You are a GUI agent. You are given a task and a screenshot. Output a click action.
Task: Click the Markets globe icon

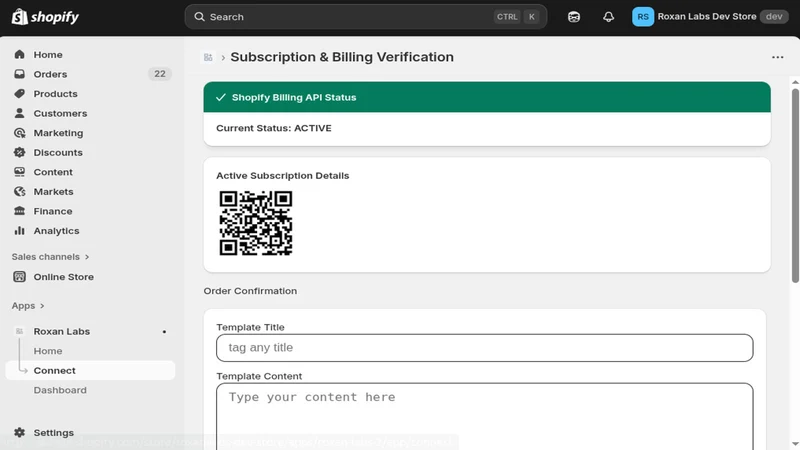pyautogui.click(x=19, y=191)
